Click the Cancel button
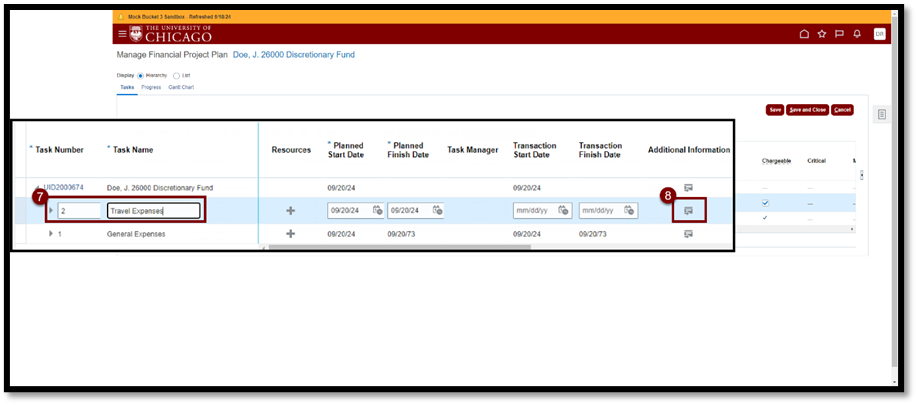 point(843,110)
